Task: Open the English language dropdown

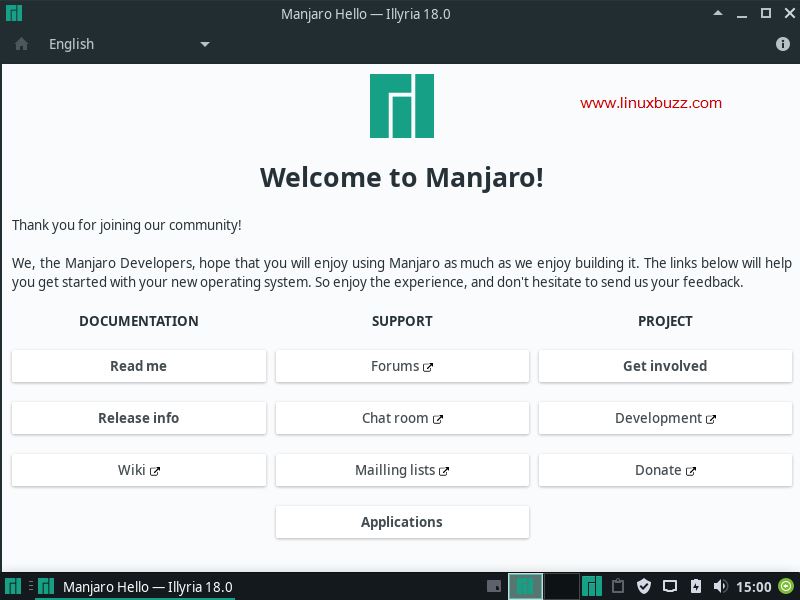Action: (x=129, y=44)
